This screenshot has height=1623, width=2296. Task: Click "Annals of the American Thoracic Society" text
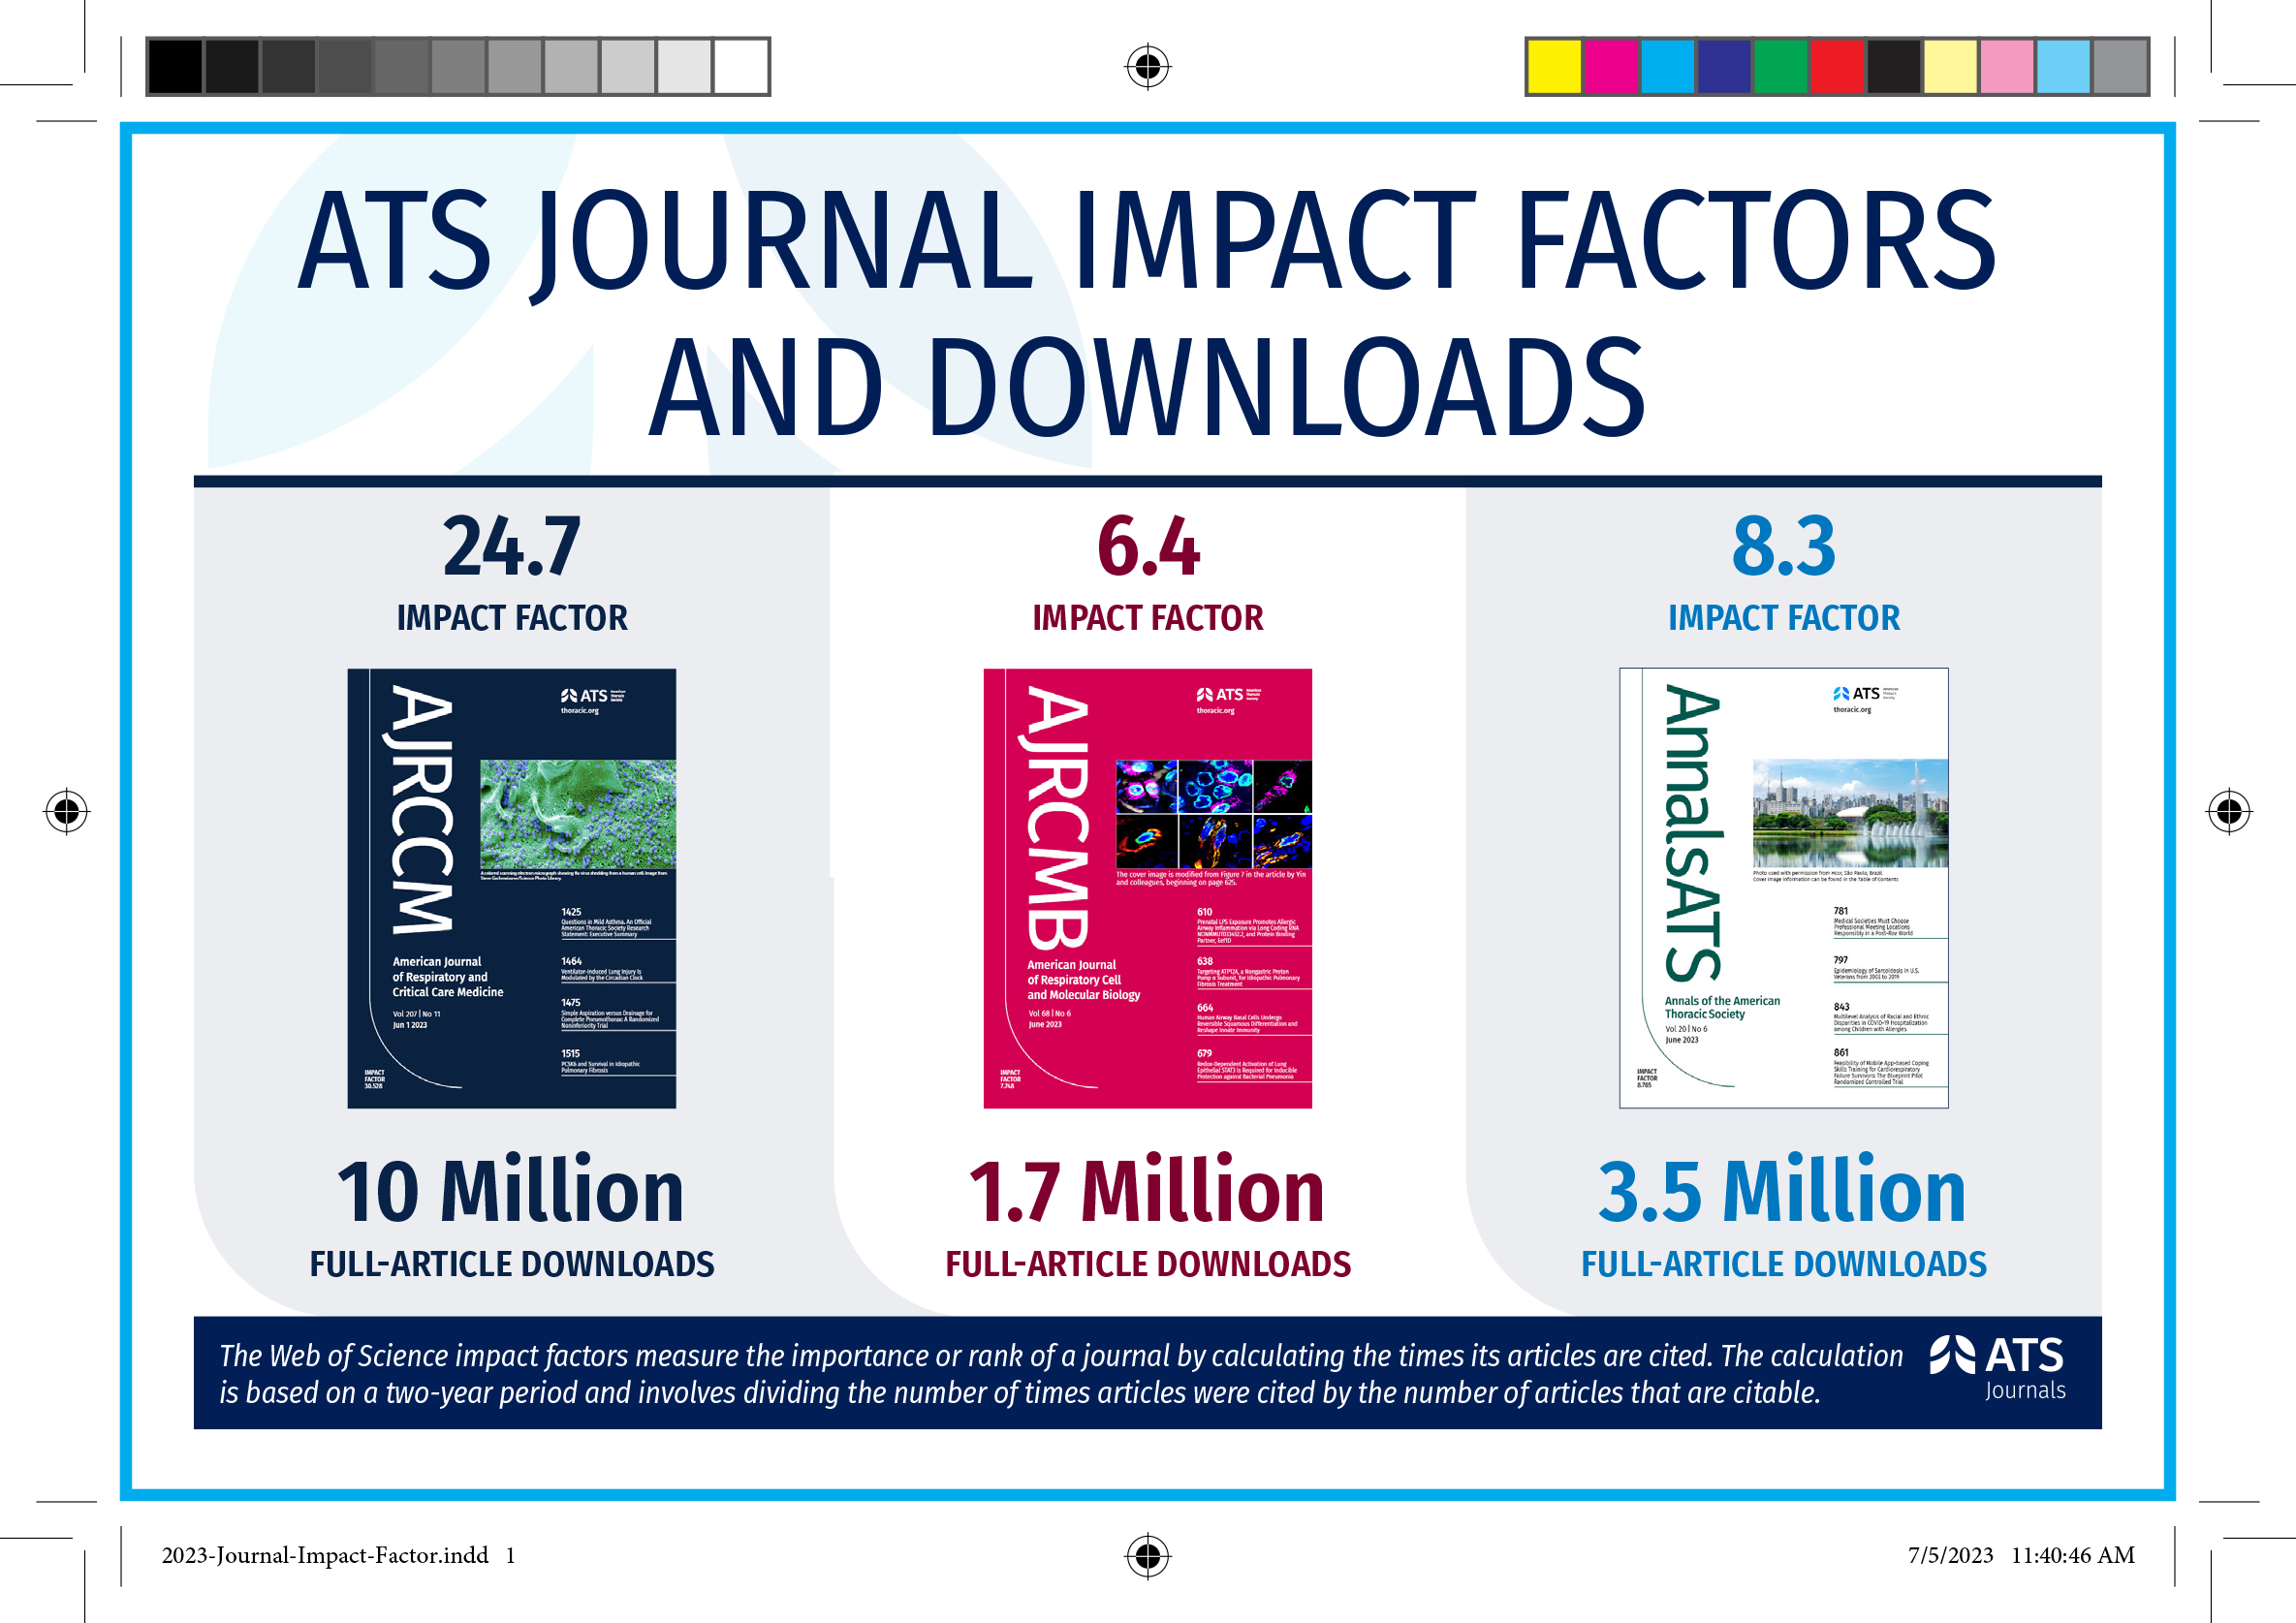point(1722,1007)
